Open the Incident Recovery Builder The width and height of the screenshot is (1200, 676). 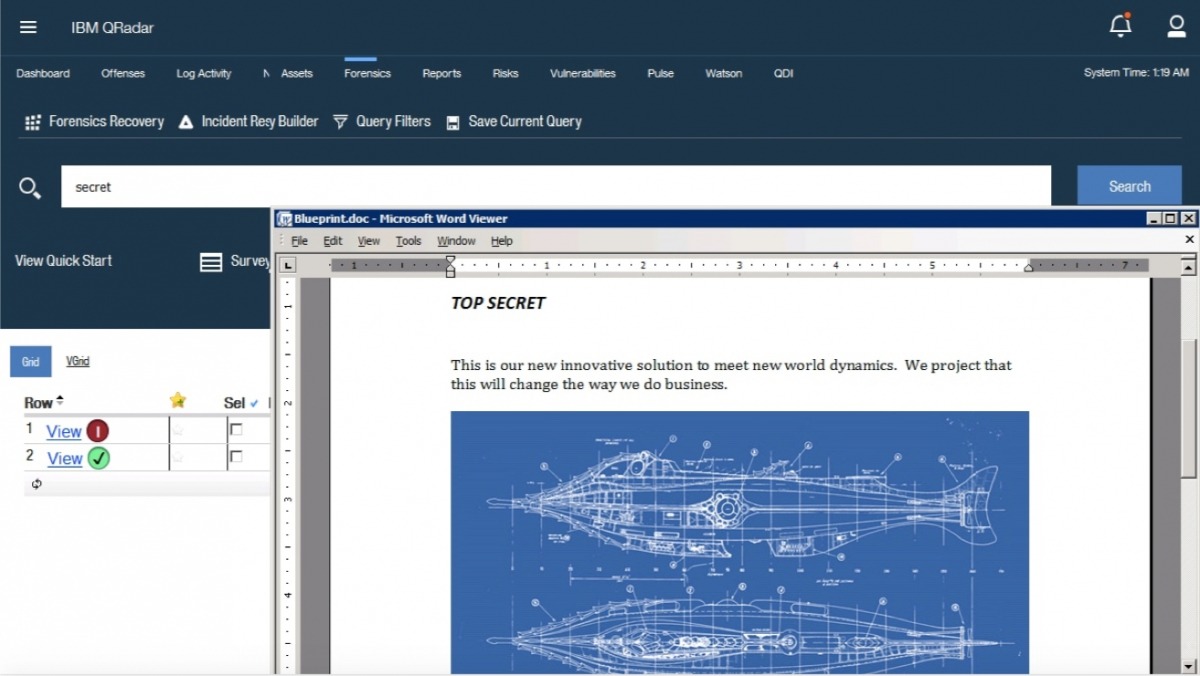click(x=248, y=121)
